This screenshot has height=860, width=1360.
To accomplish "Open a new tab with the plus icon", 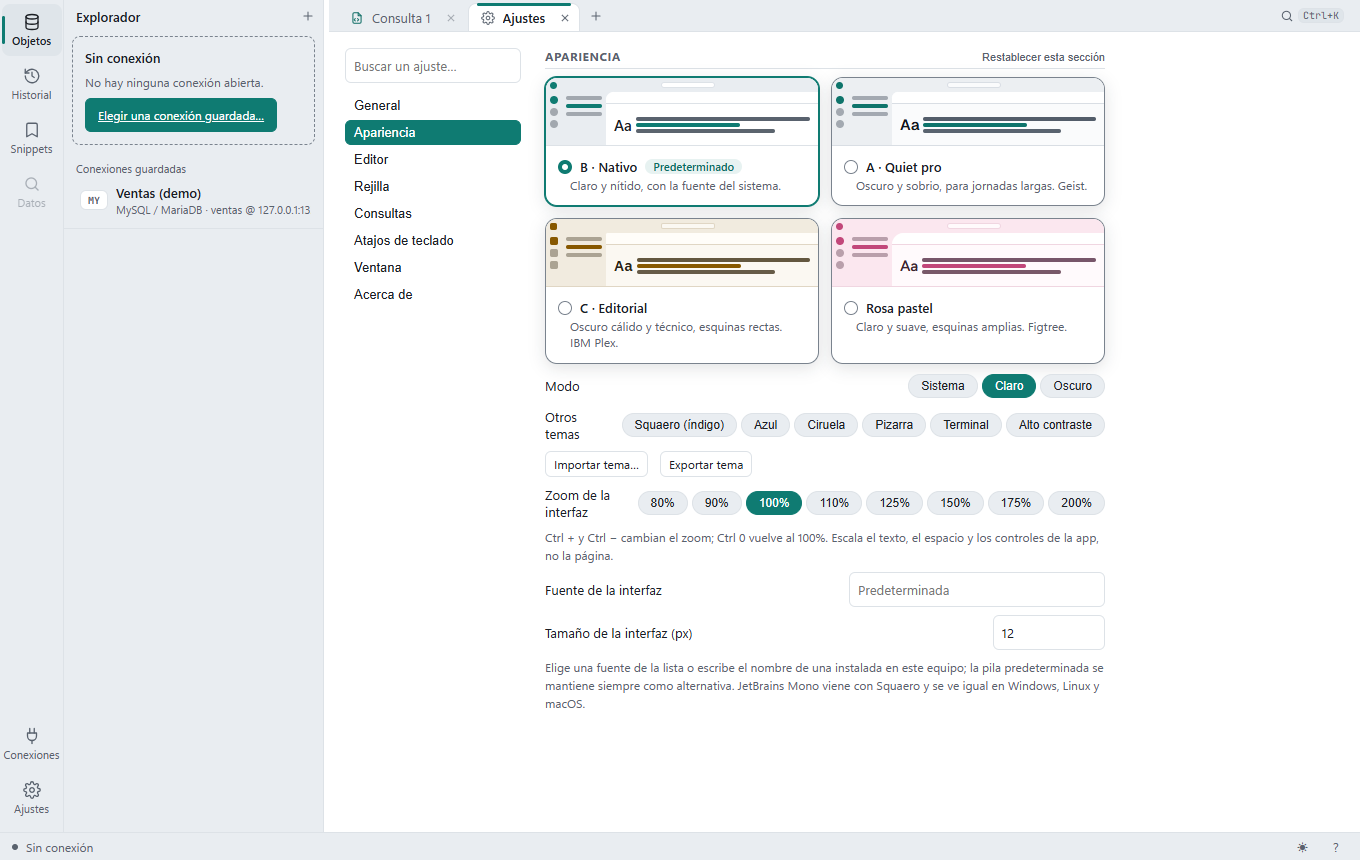I will (x=596, y=17).
